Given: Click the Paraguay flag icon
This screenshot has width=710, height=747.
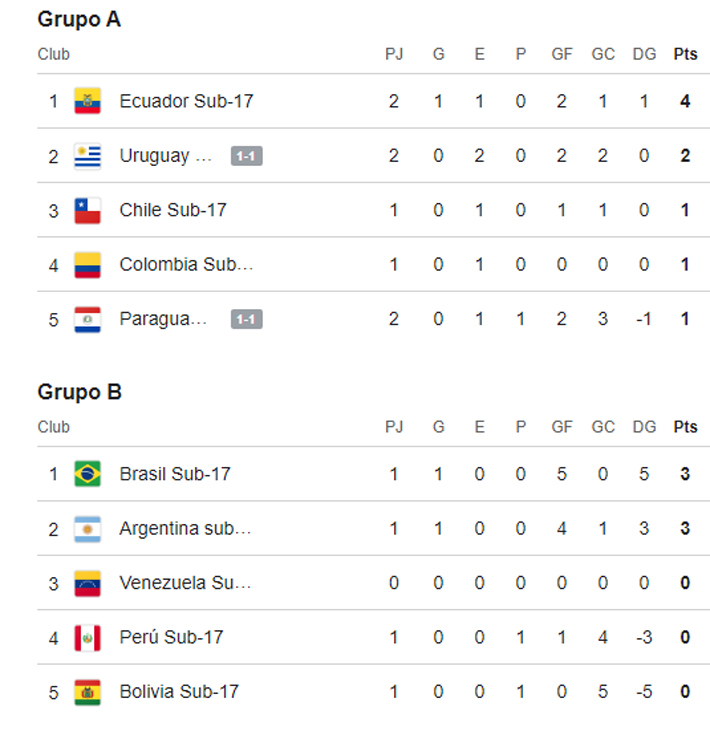Looking at the screenshot, I should (88, 319).
